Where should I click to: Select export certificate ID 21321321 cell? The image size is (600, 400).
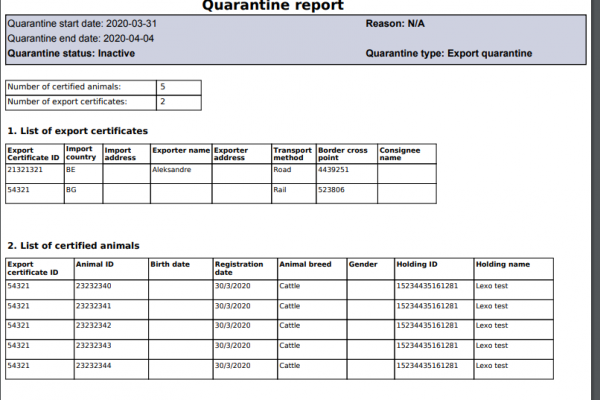[26, 170]
